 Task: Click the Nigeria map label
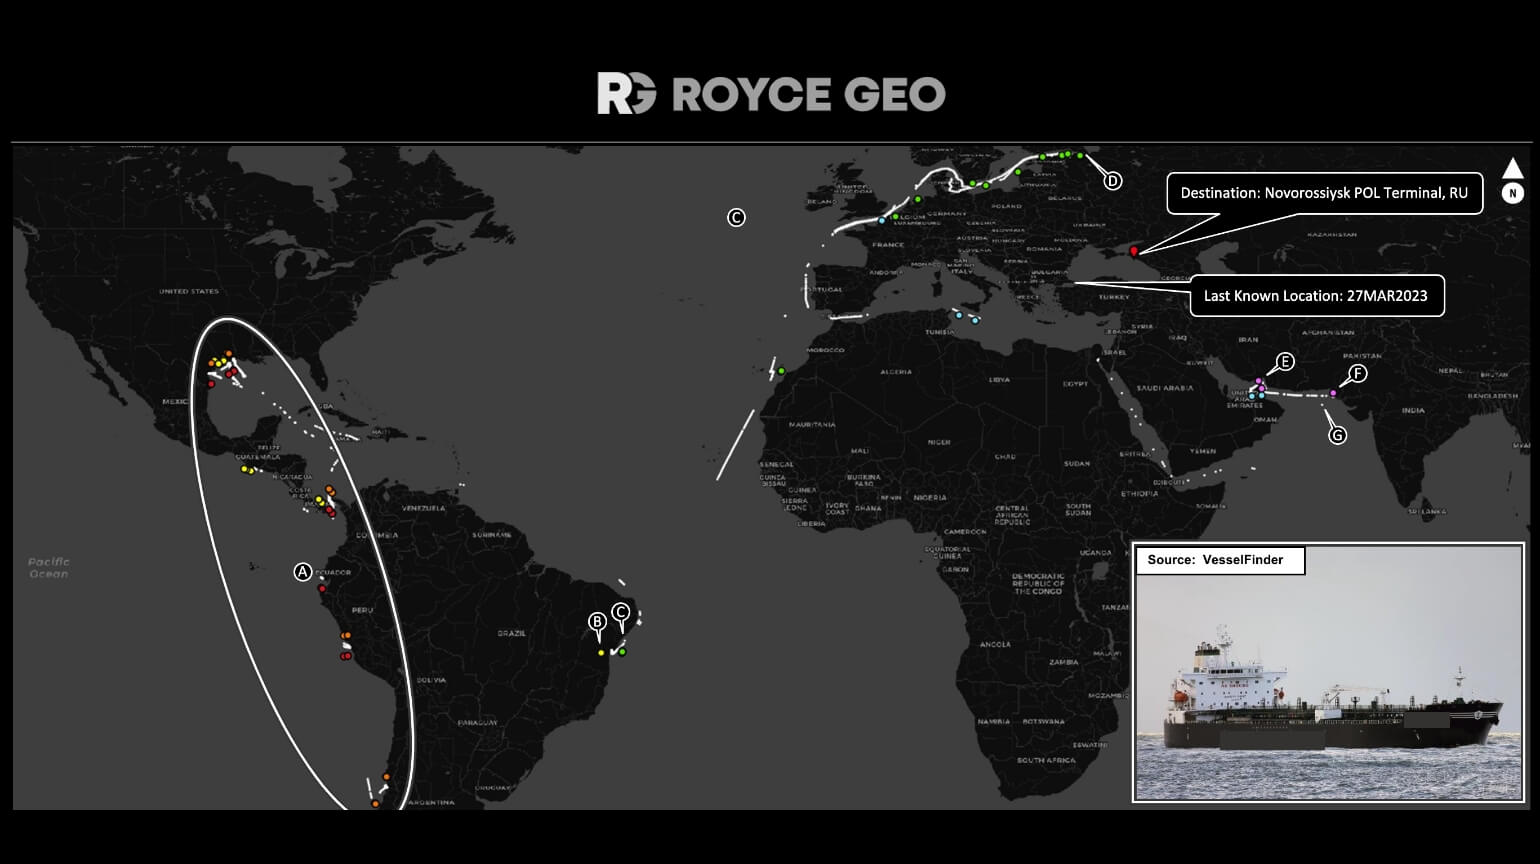pyautogui.click(x=929, y=497)
